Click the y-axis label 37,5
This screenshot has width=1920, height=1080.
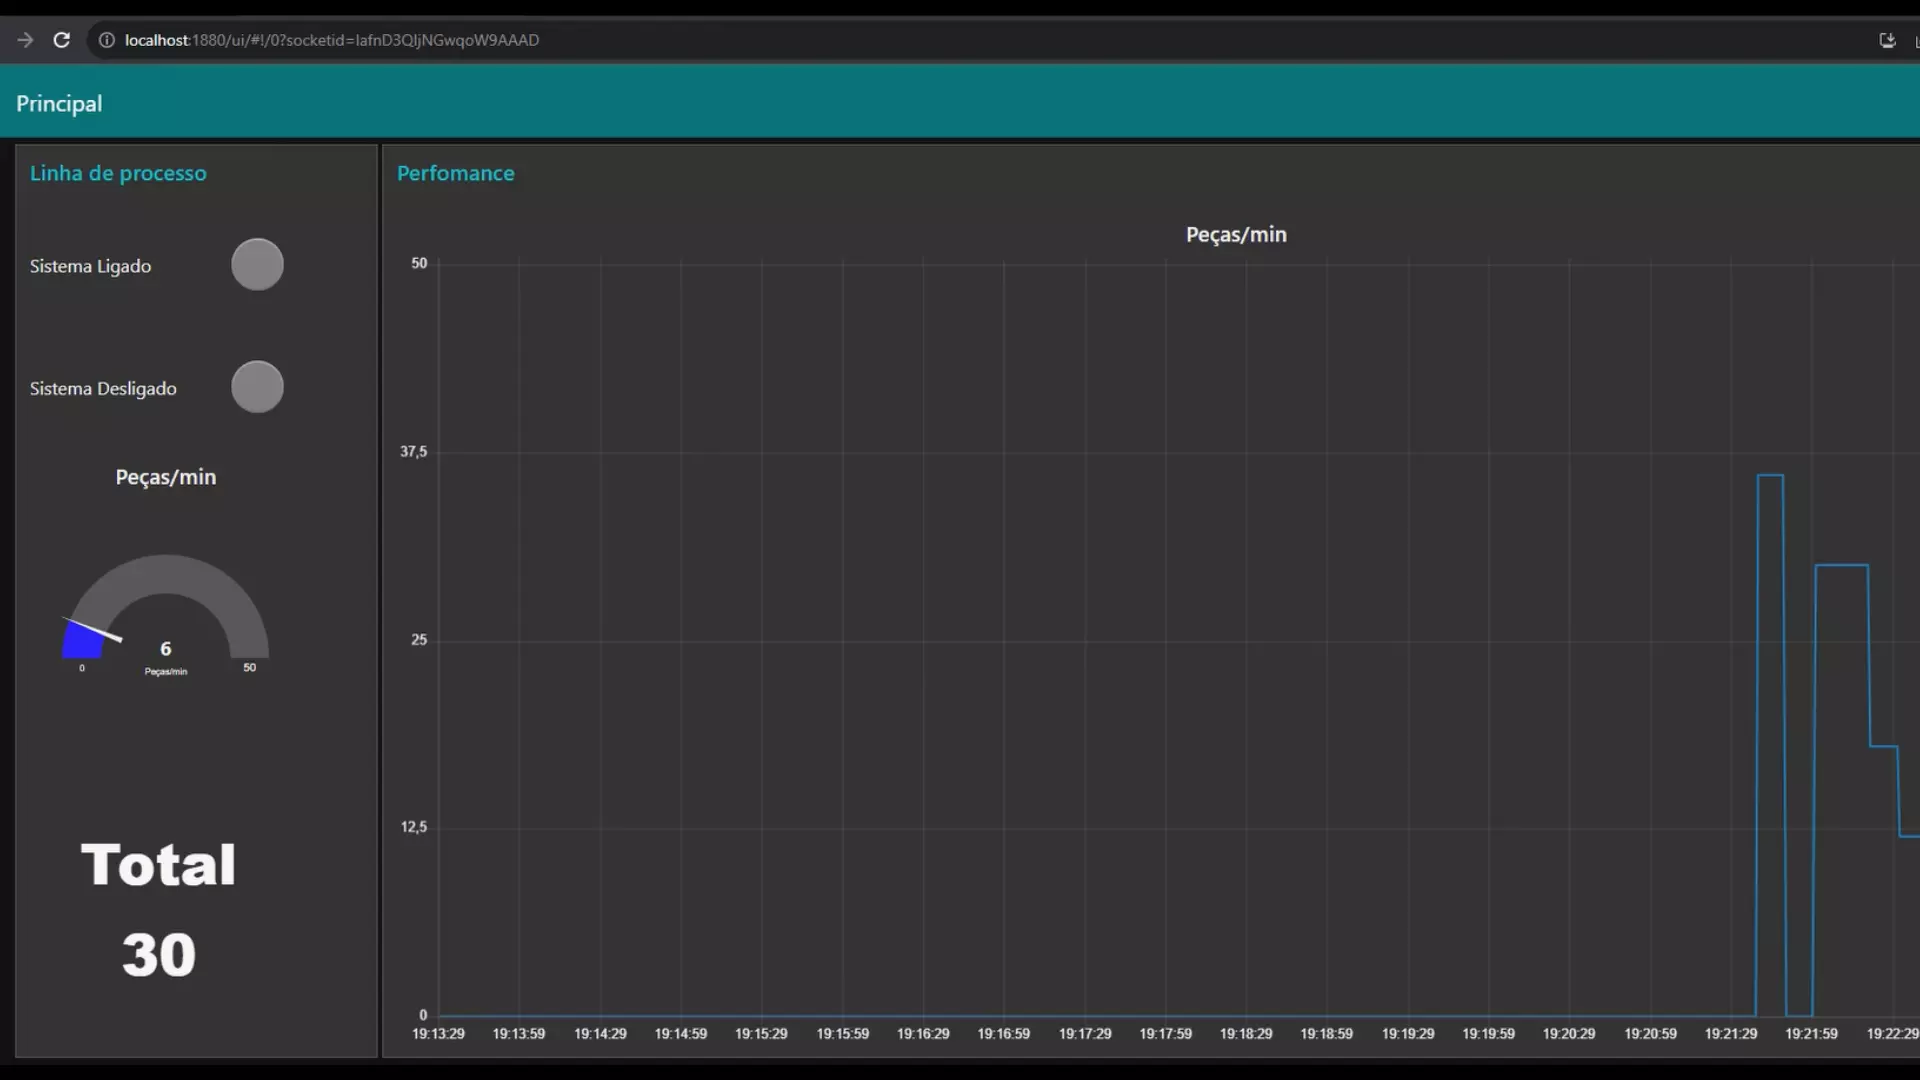(x=413, y=452)
